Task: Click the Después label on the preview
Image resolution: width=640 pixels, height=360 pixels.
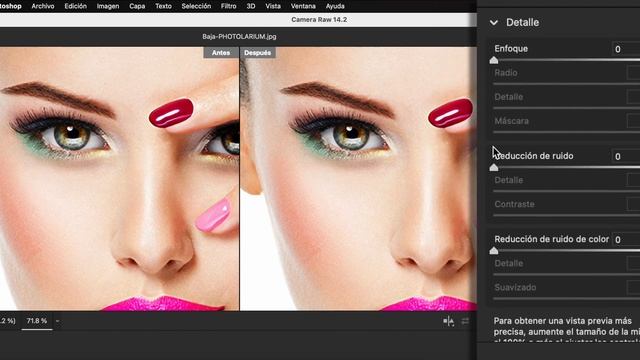Action: (258, 53)
